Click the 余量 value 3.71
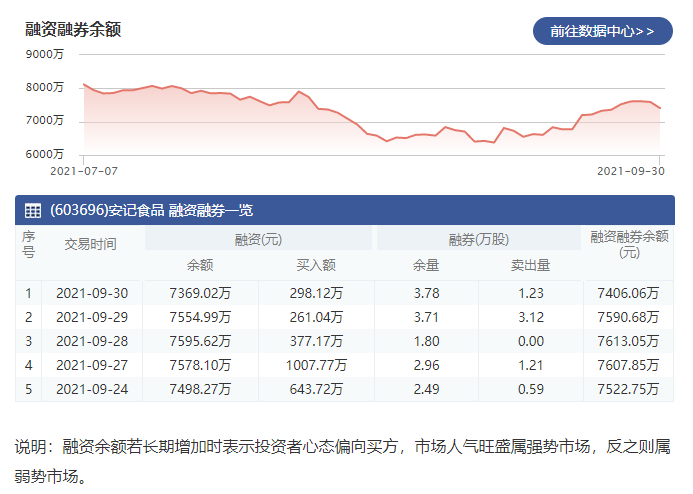Screen dimensions: 693x494 (x=426, y=317)
